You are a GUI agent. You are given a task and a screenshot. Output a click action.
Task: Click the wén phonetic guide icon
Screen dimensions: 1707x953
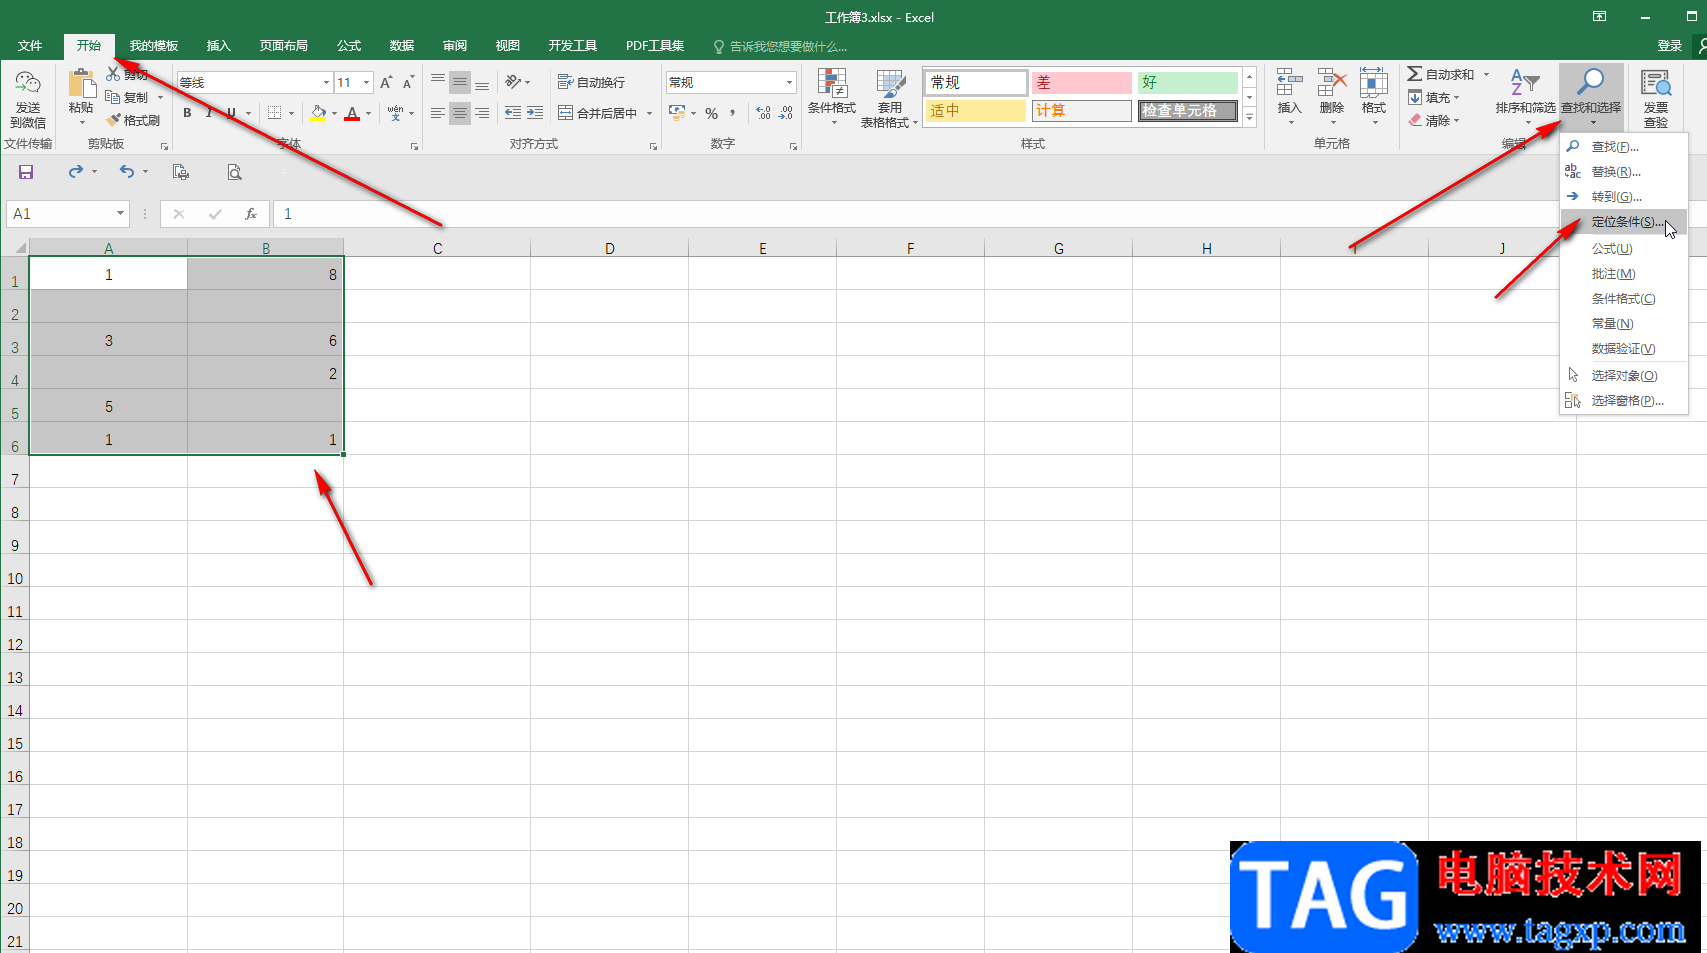point(396,113)
